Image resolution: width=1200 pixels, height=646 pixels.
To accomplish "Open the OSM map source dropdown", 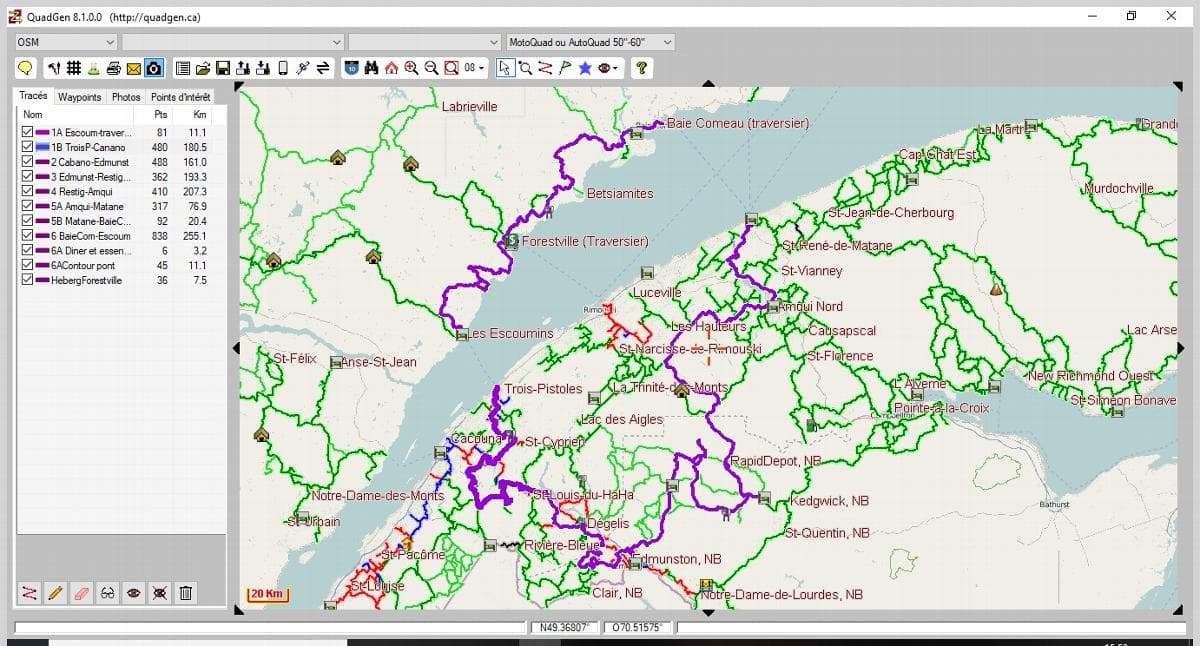I will pos(66,42).
